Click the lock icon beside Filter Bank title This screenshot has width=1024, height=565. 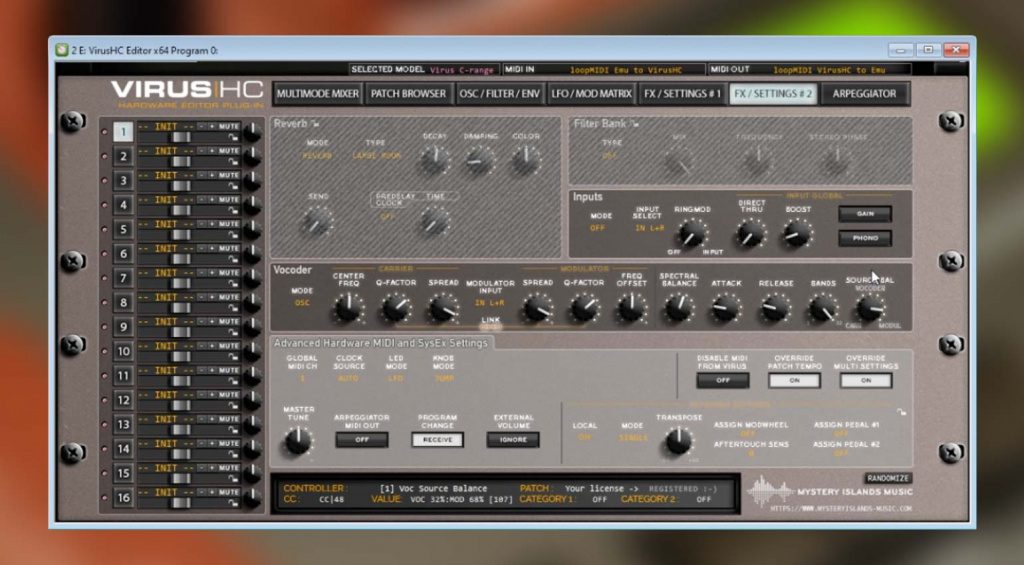click(634, 123)
